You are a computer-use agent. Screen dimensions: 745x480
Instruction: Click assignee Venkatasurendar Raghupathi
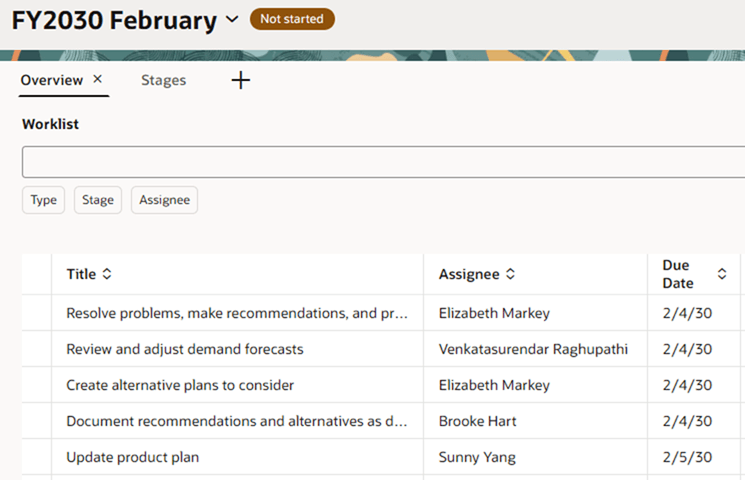[533, 349]
